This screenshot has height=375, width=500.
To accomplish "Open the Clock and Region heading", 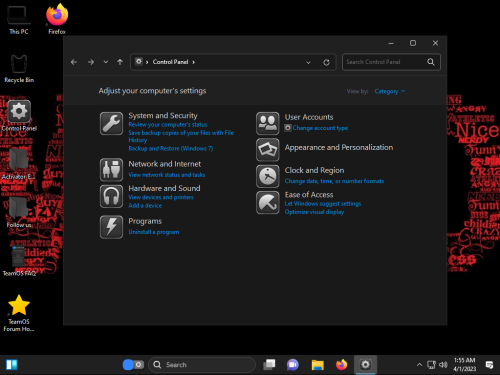I will [x=314, y=170].
